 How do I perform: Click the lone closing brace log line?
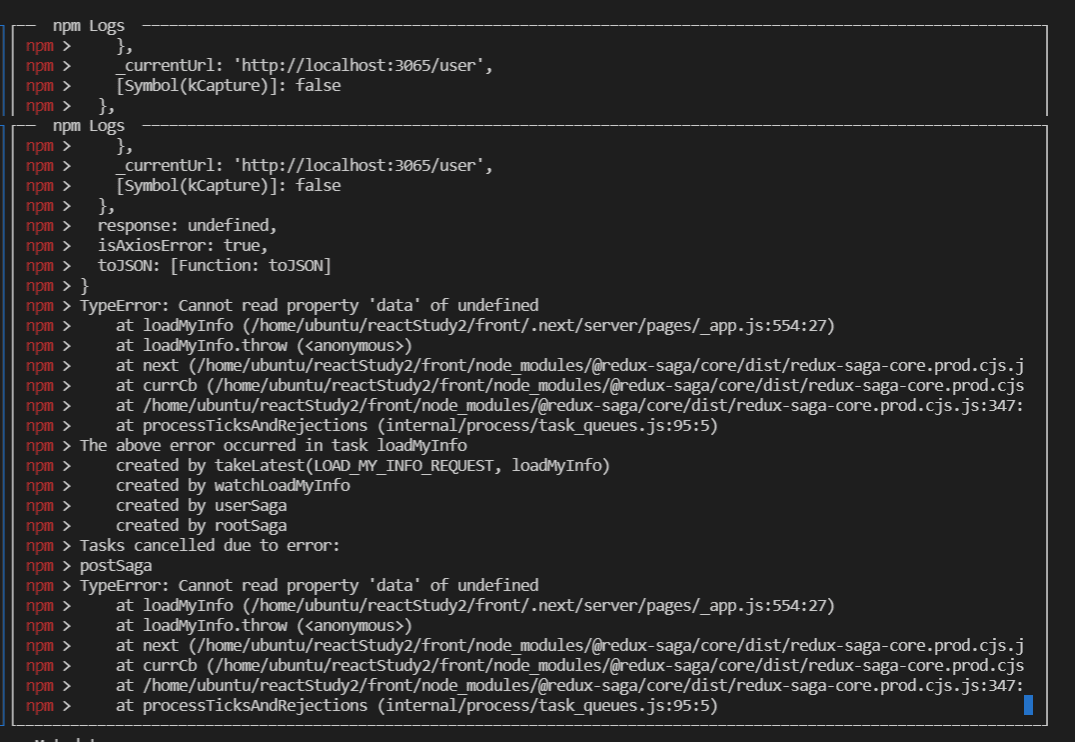coord(84,285)
